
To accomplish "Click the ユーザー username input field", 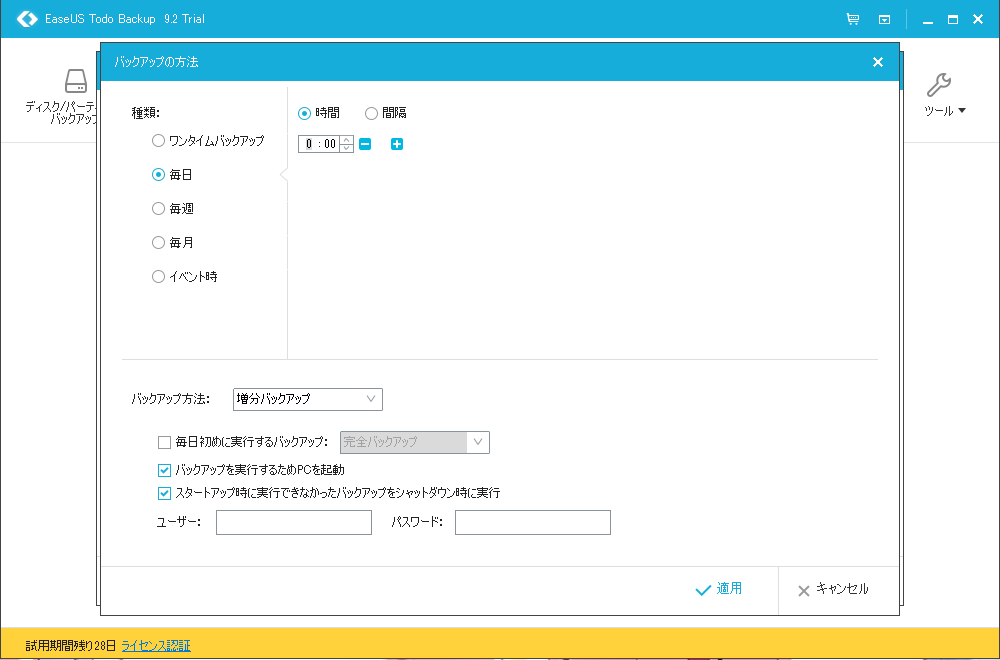I will coord(294,522).
